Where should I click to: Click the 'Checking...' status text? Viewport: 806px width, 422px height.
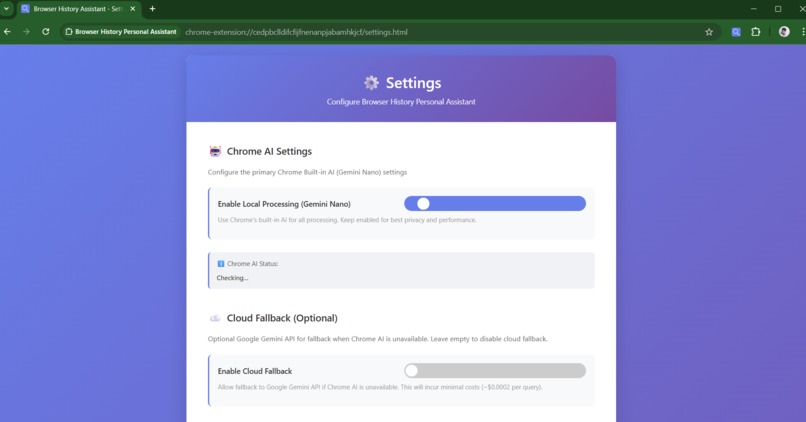[232, 278]
